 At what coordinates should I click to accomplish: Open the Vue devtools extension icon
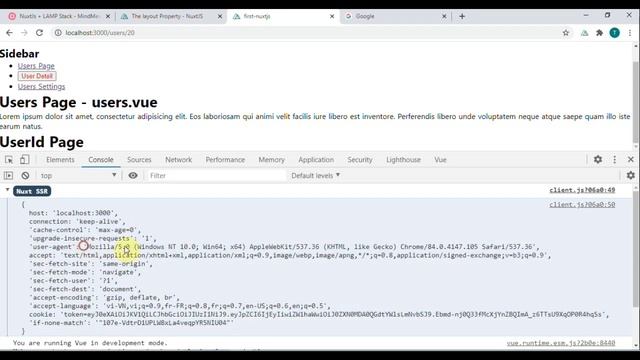click(x=584, y=33)
